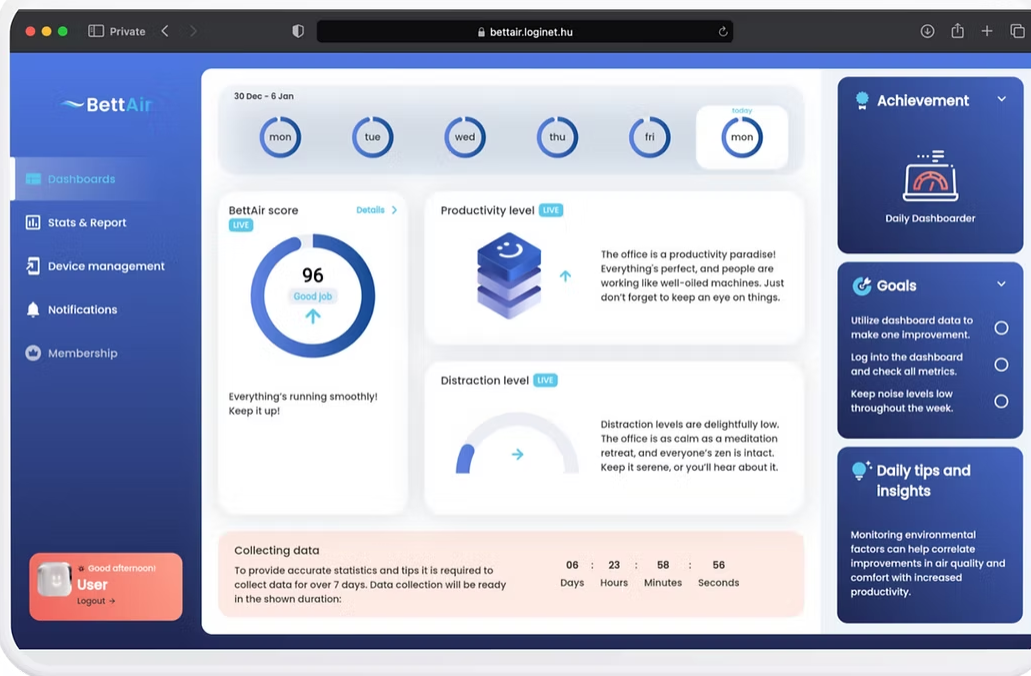Open Notifications menu item

[82, 309]
